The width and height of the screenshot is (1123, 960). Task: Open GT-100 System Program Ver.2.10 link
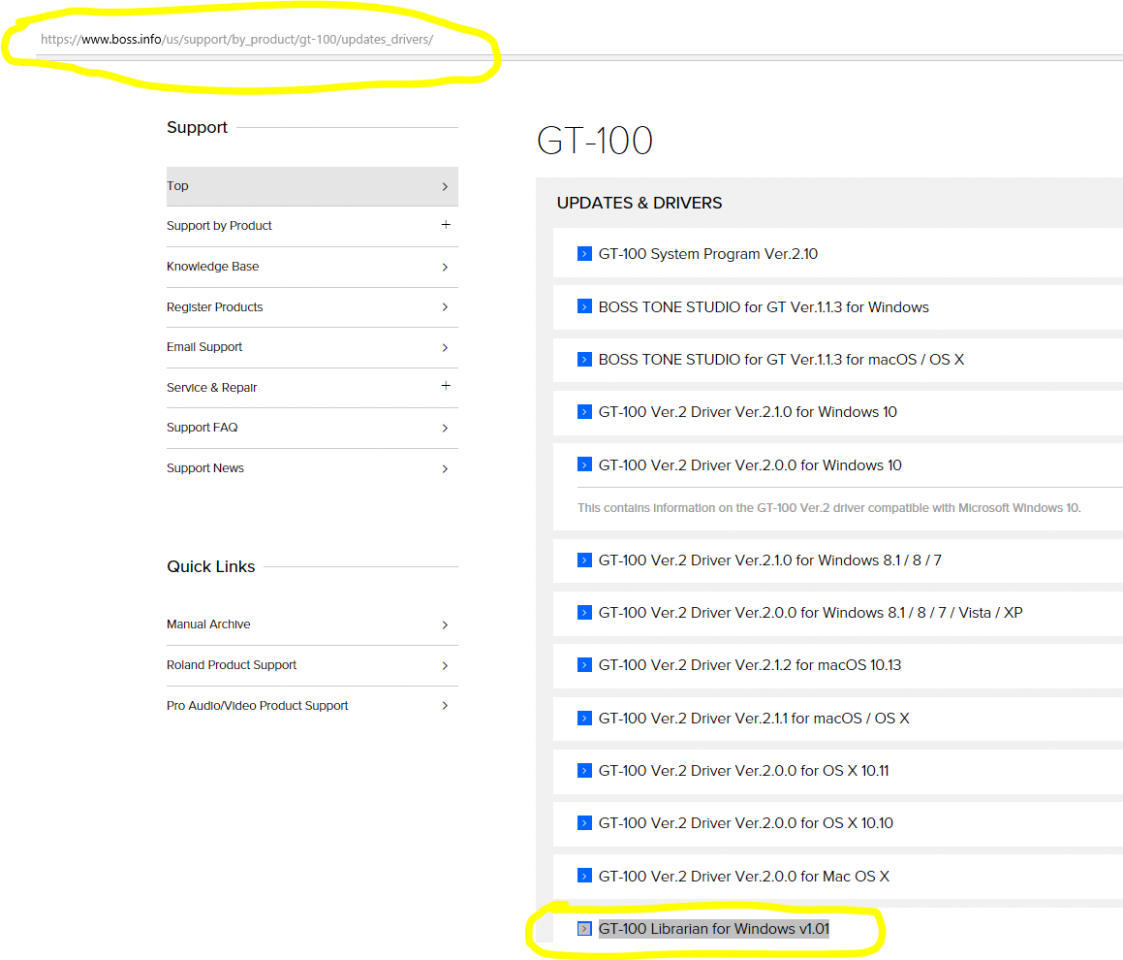[708, 254]
